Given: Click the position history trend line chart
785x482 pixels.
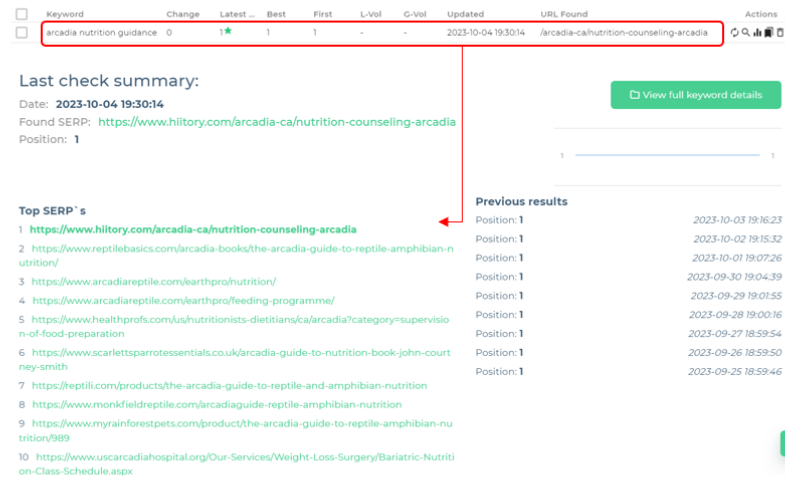Looking at the screenshot, I should click(667, 155).
